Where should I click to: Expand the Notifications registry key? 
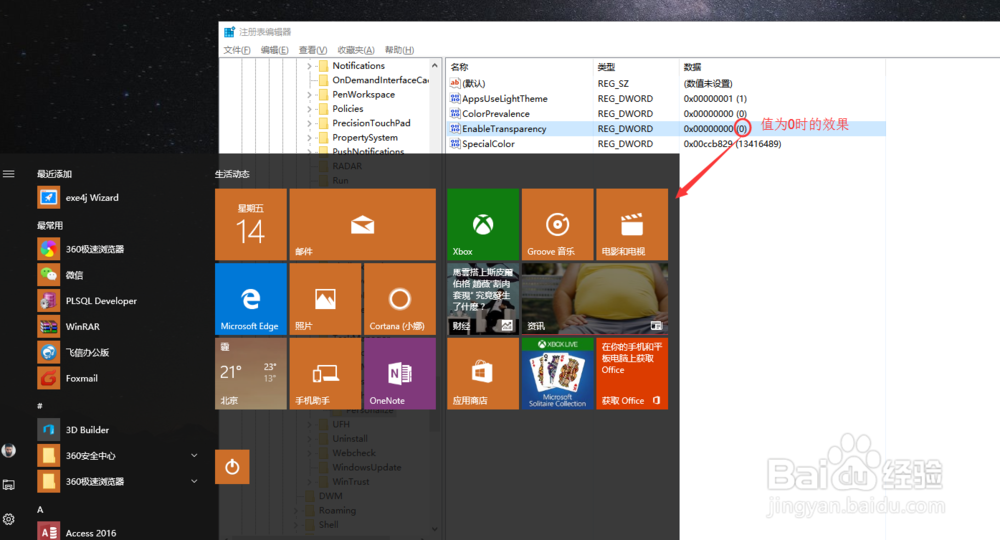(x=309, y=66)
